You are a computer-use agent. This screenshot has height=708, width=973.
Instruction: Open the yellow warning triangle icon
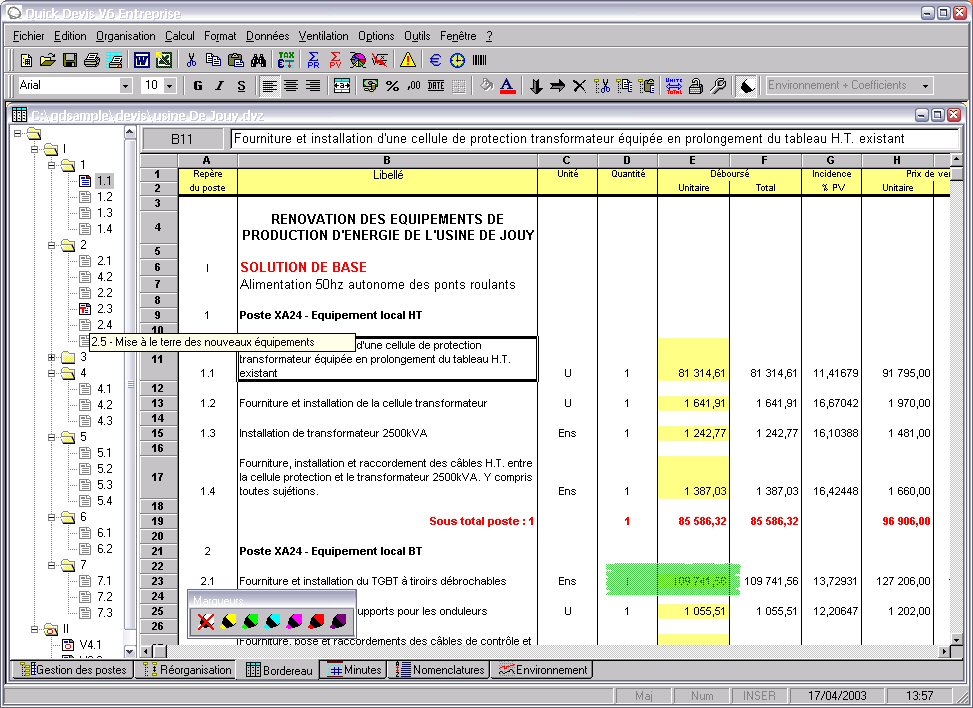[408, 60]
